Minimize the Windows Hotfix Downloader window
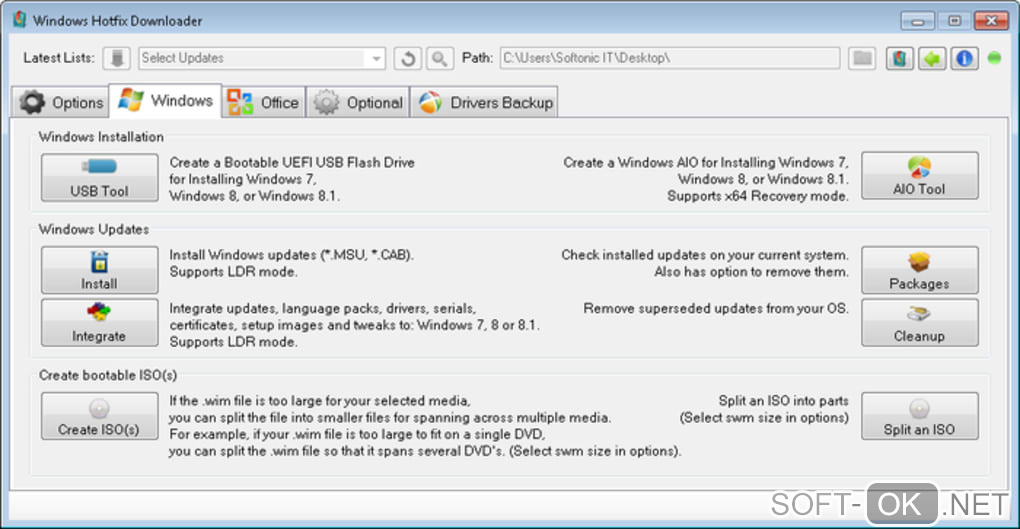The width and height of the screenshot is (1020, 529). point(918,21)
